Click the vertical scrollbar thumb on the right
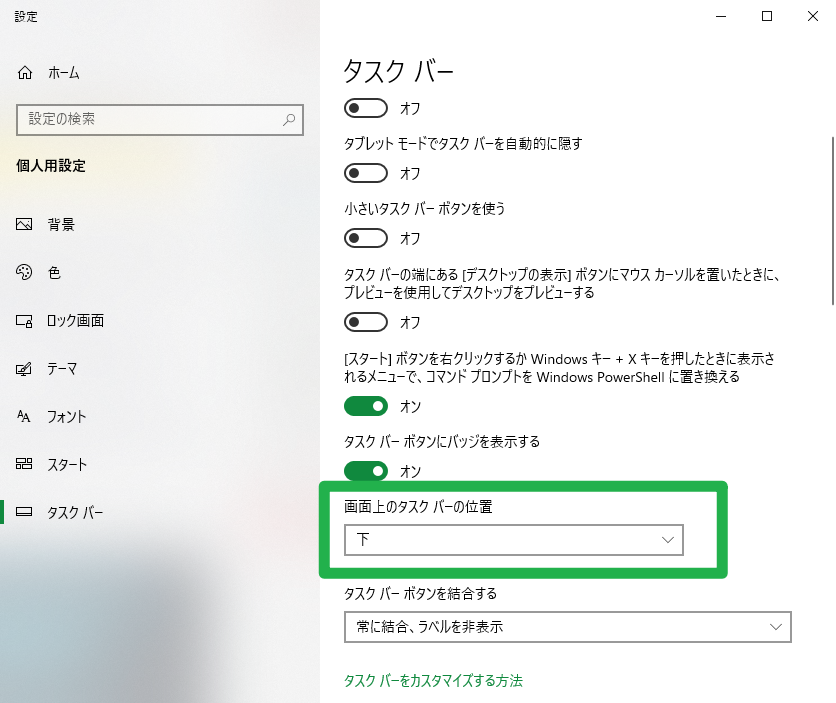 click(x=833, y=221)
